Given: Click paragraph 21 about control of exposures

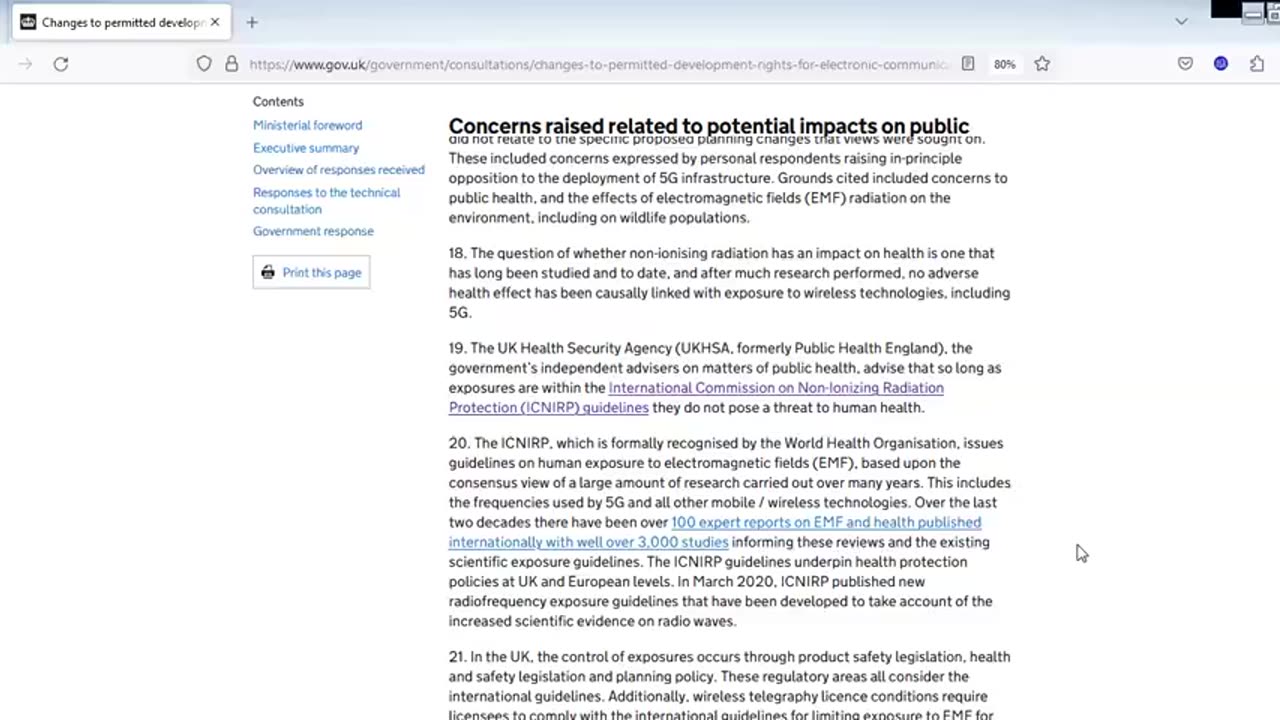Looking at the screenshot, I should [729, 686].
